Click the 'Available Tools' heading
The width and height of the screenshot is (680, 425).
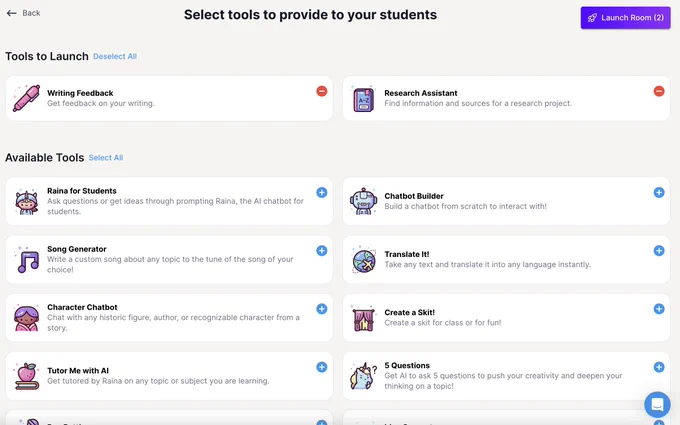click(45, 157)
